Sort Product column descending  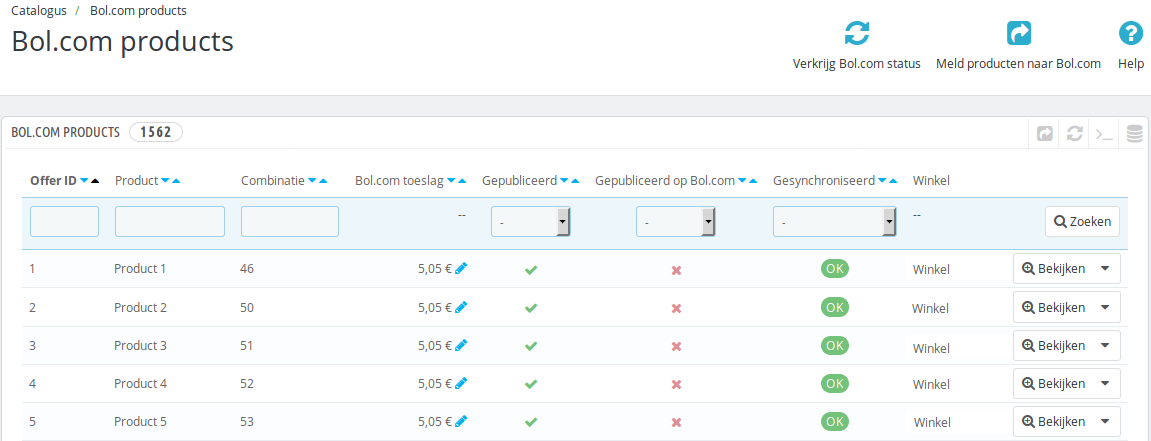tap(165, 181)
